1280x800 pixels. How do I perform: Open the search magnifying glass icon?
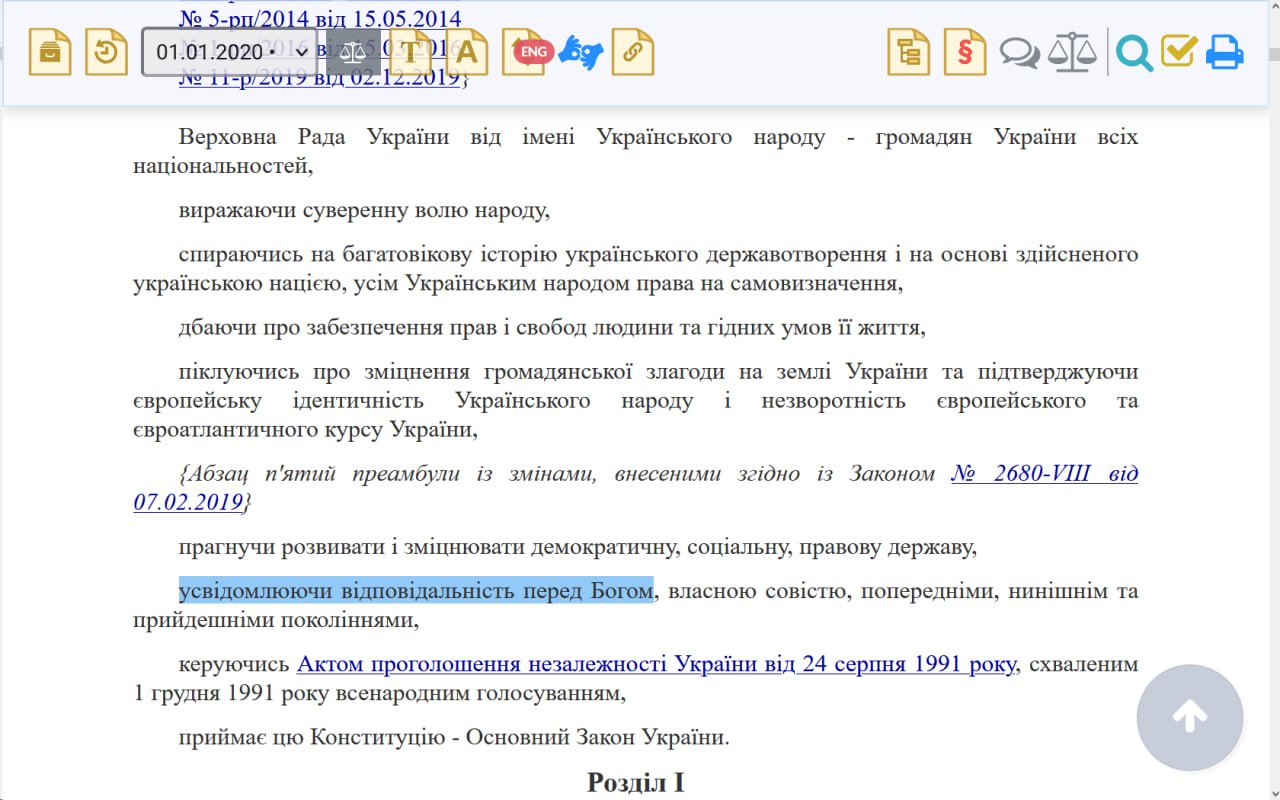pos(1134,52)
